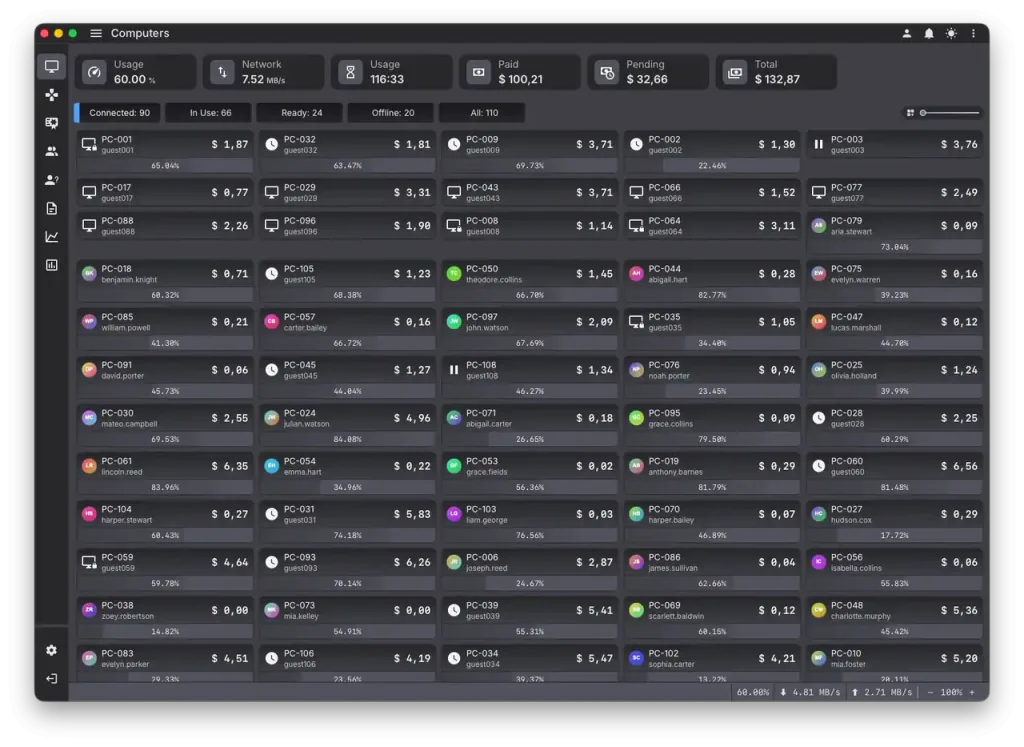Screen dimensions: 1024x747
Task: Click the pause icon on PC-108 tile
Action: point(454,370)
